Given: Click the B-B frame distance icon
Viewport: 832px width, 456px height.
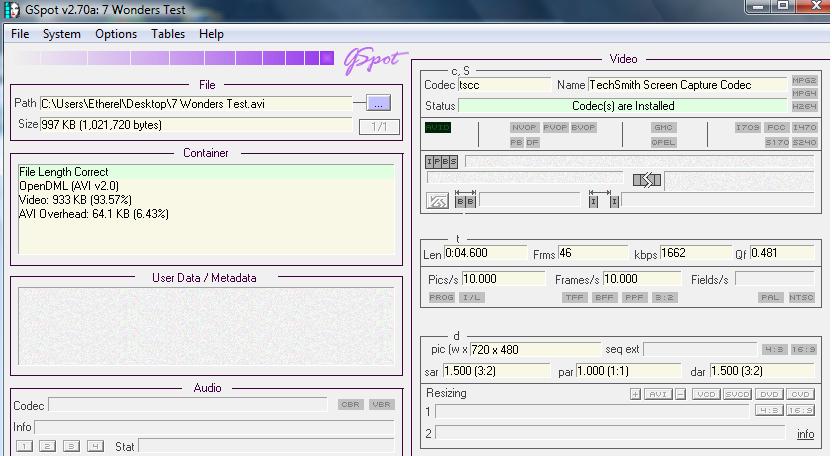Looking at the screenshot, I should [465, 199].
